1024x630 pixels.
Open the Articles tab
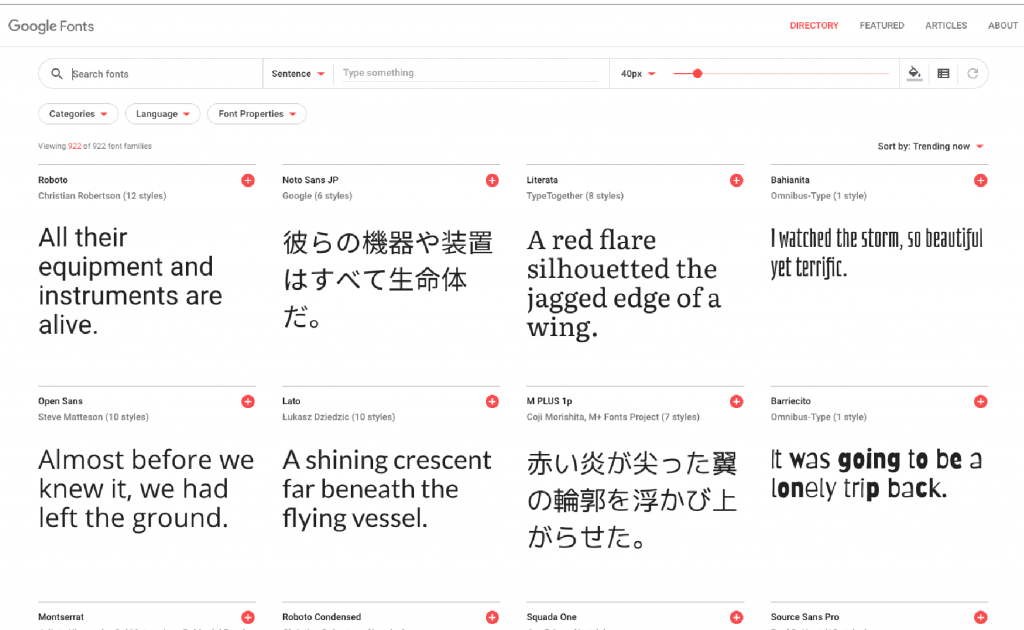tap(946, 25)
